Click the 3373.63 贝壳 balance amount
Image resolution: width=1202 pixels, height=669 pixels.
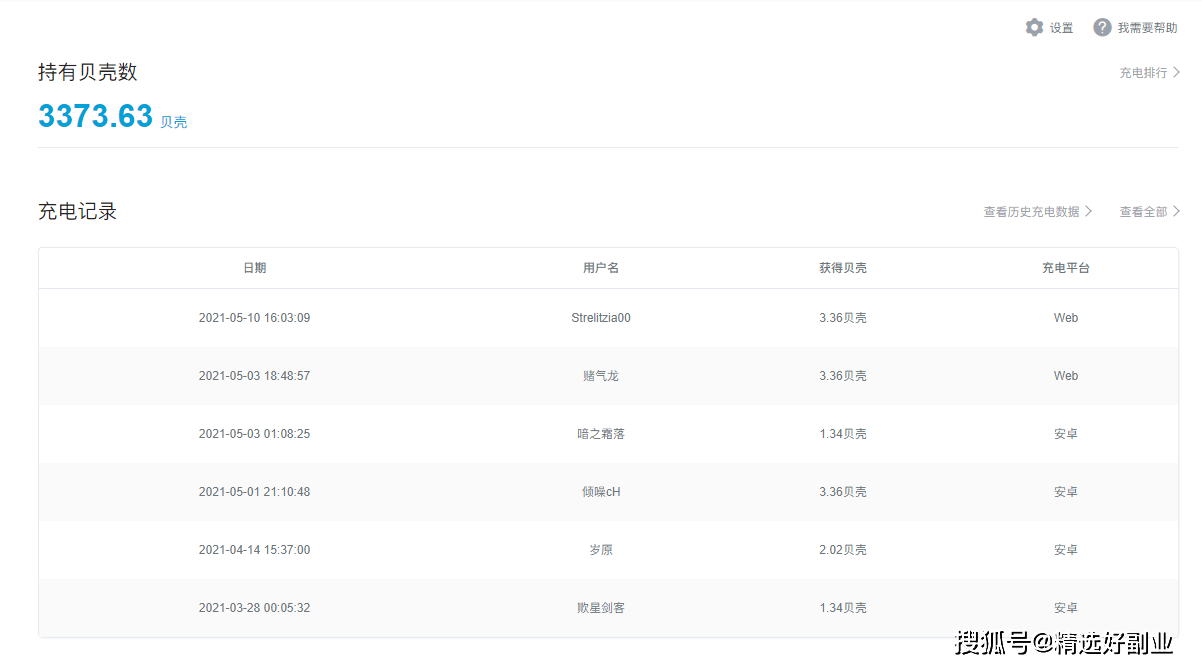tap(95, 116)
